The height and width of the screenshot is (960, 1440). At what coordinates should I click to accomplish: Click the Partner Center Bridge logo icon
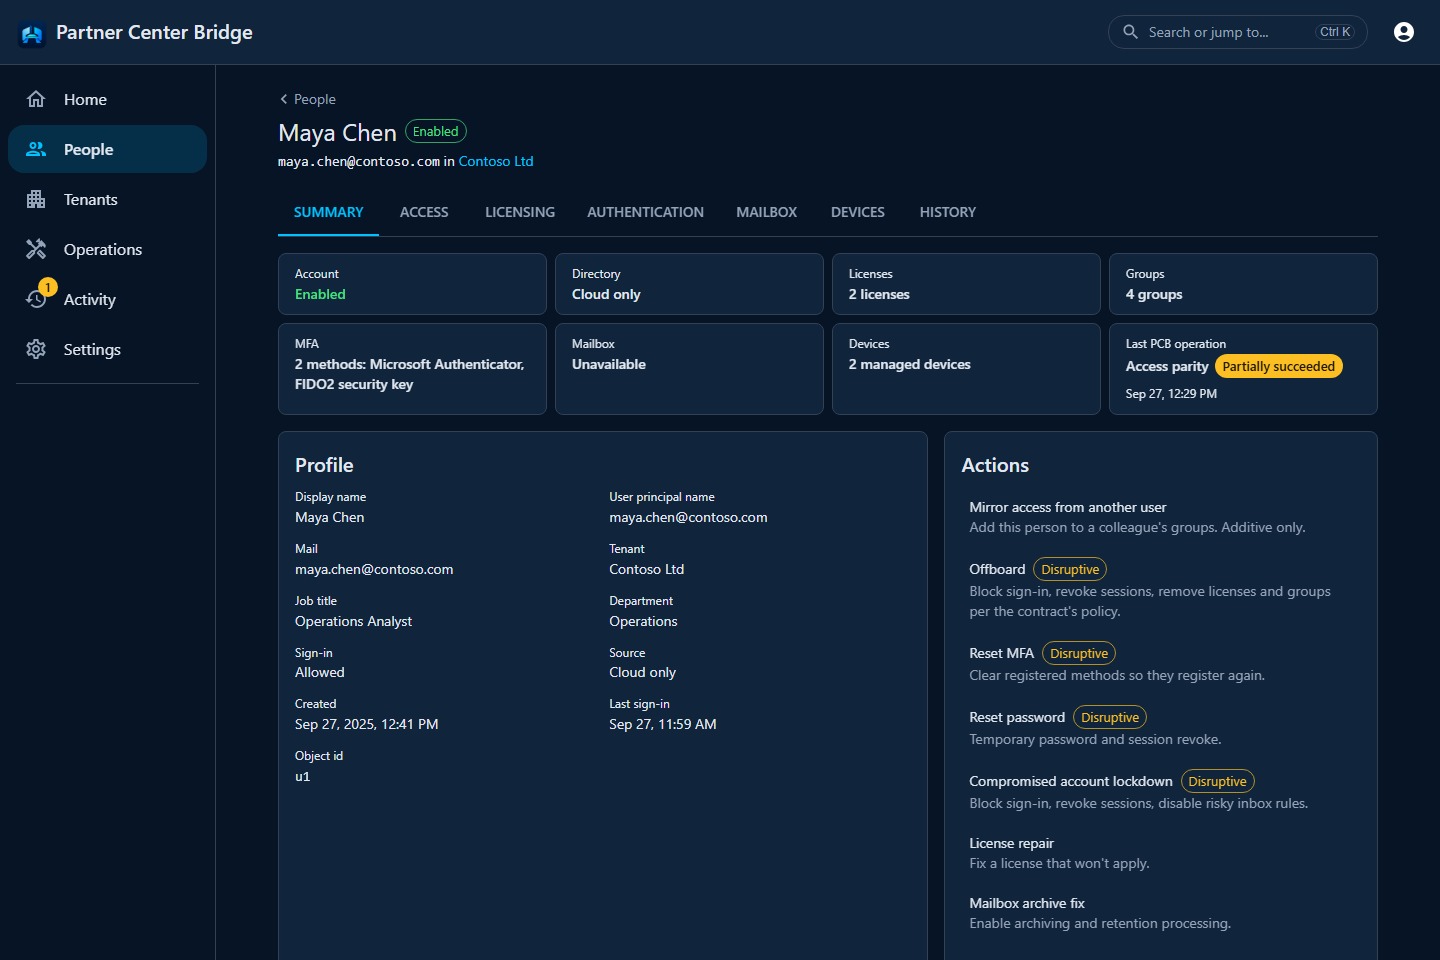pos(32,33)
